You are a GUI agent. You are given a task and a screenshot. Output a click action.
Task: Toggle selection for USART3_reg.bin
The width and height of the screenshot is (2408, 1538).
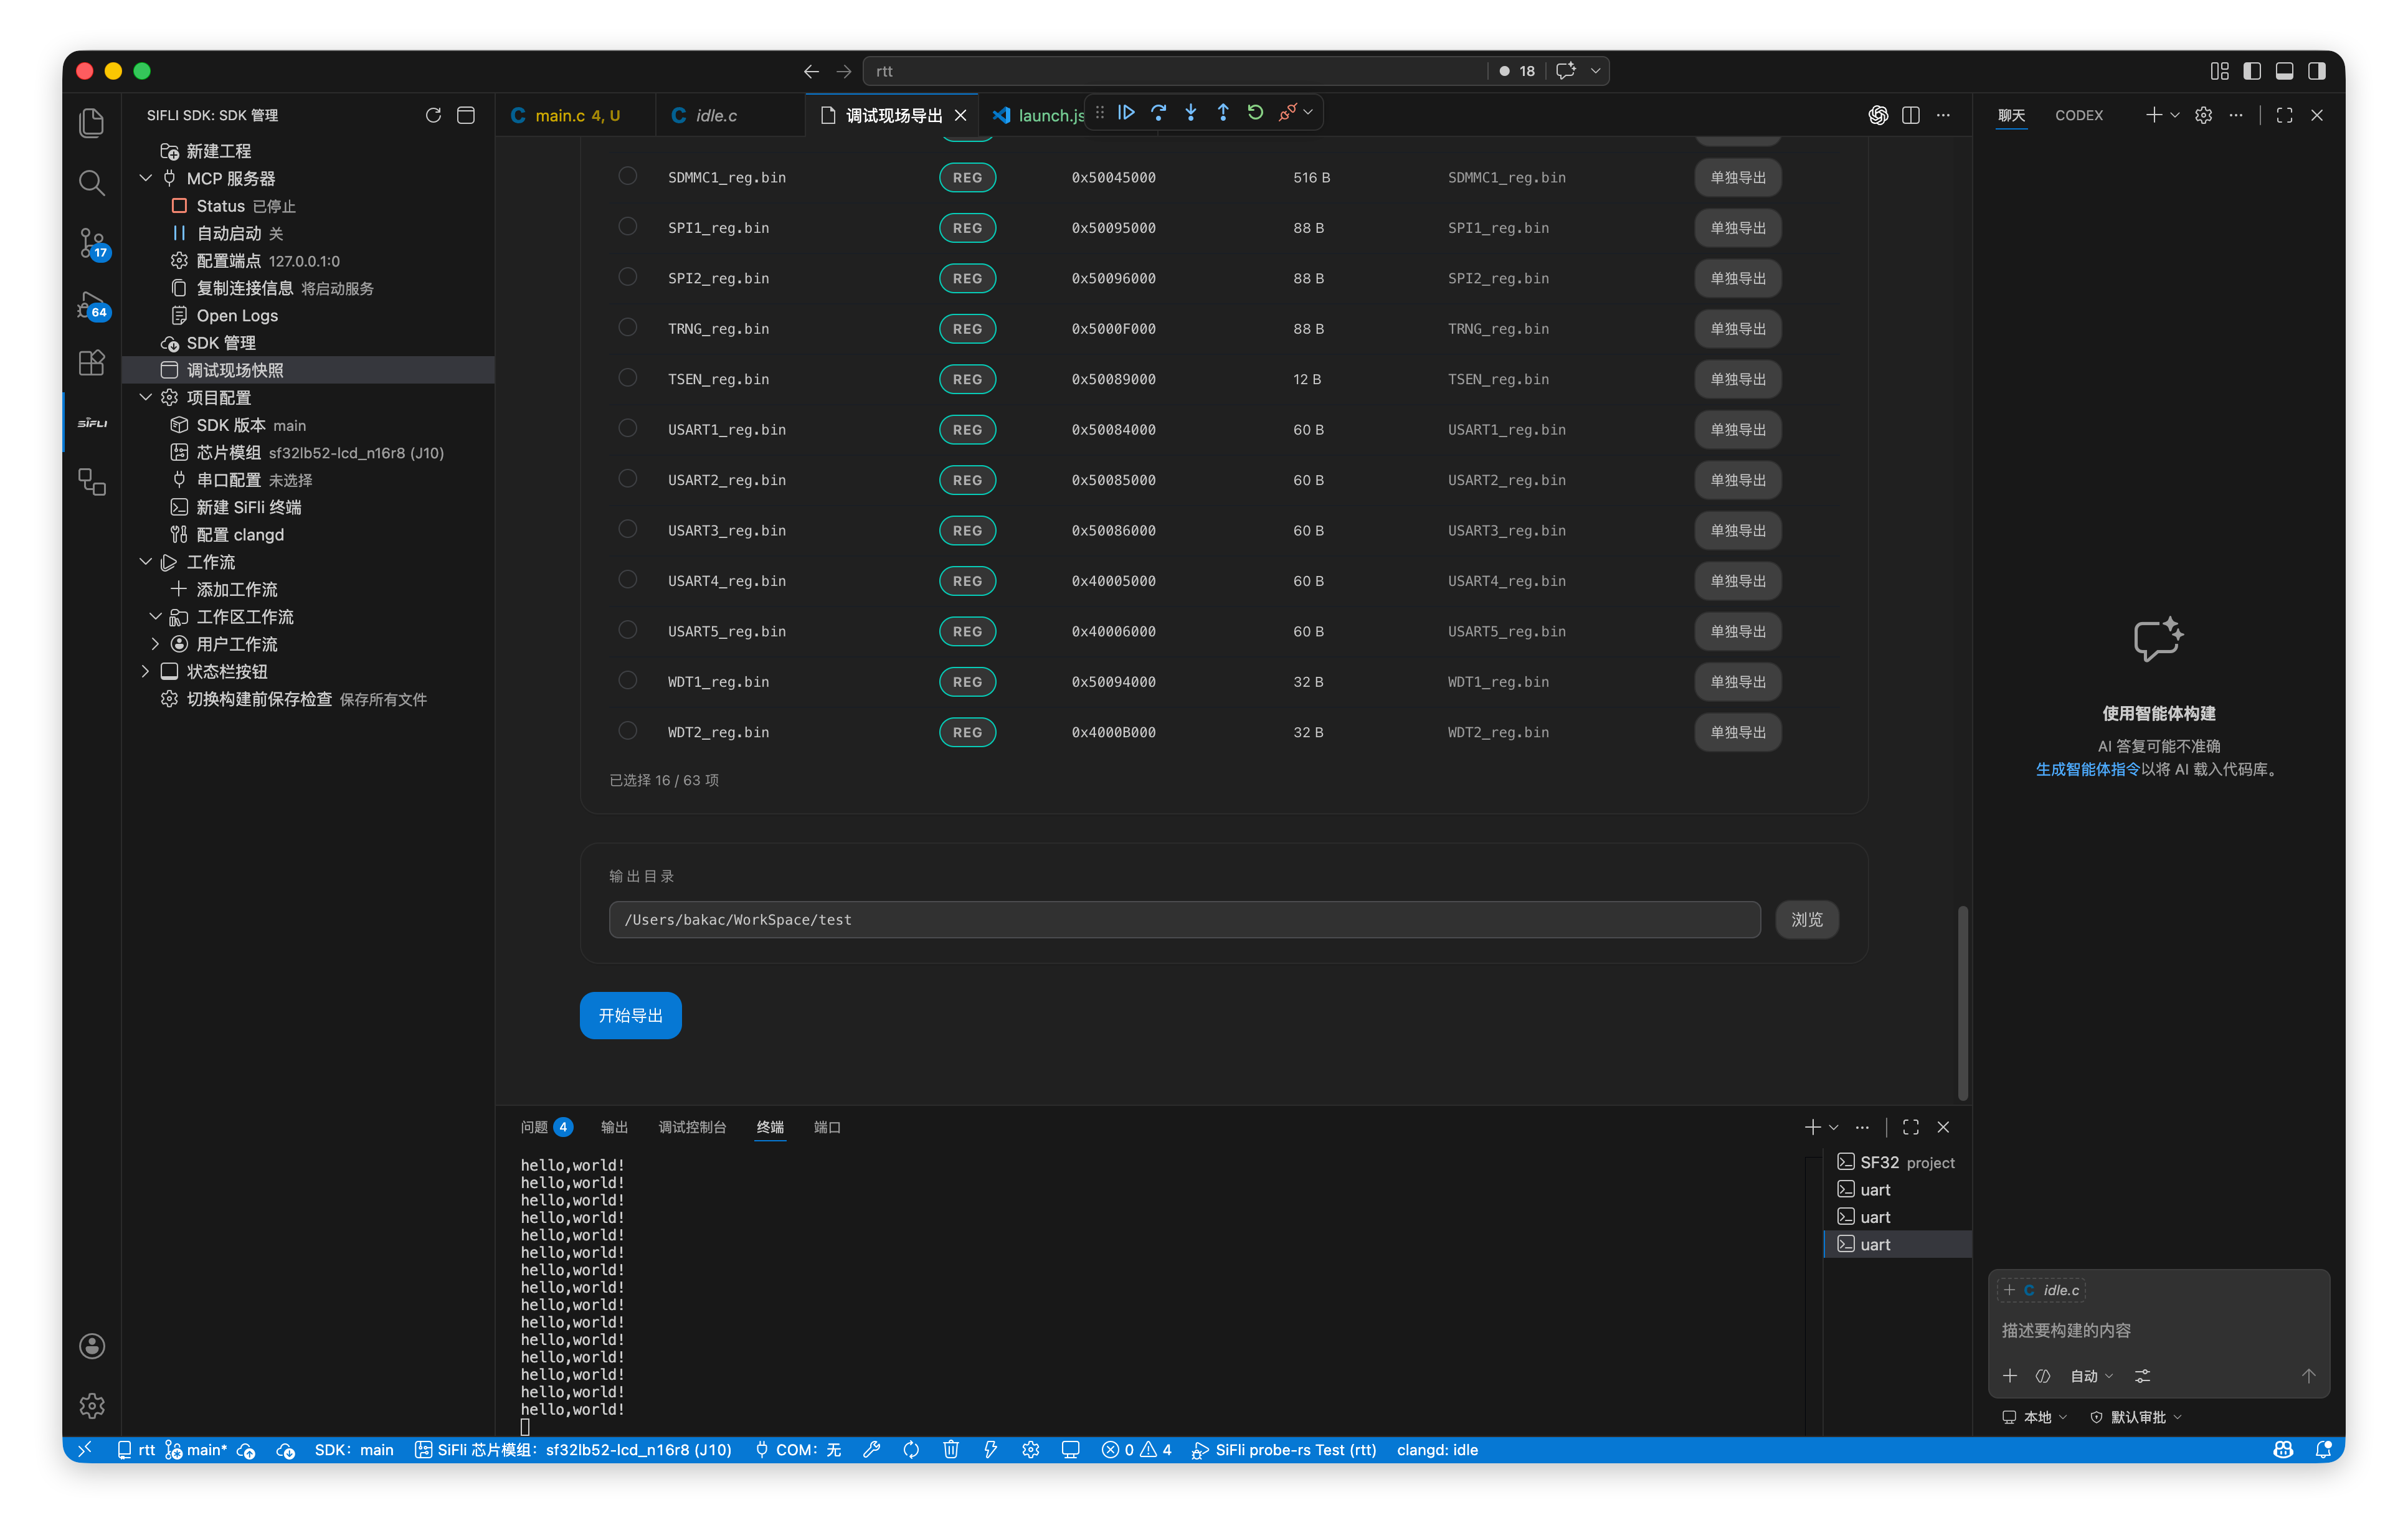(627, 530)
